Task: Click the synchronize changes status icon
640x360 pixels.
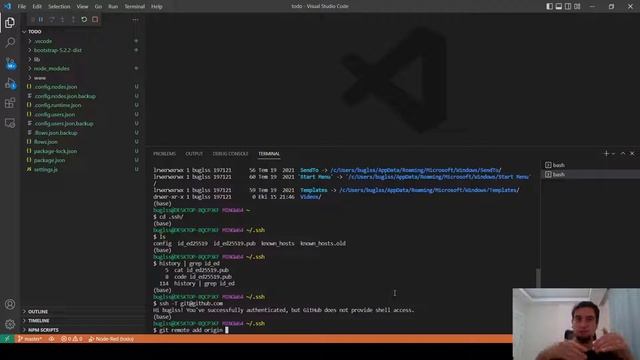Action: (51, 339)
